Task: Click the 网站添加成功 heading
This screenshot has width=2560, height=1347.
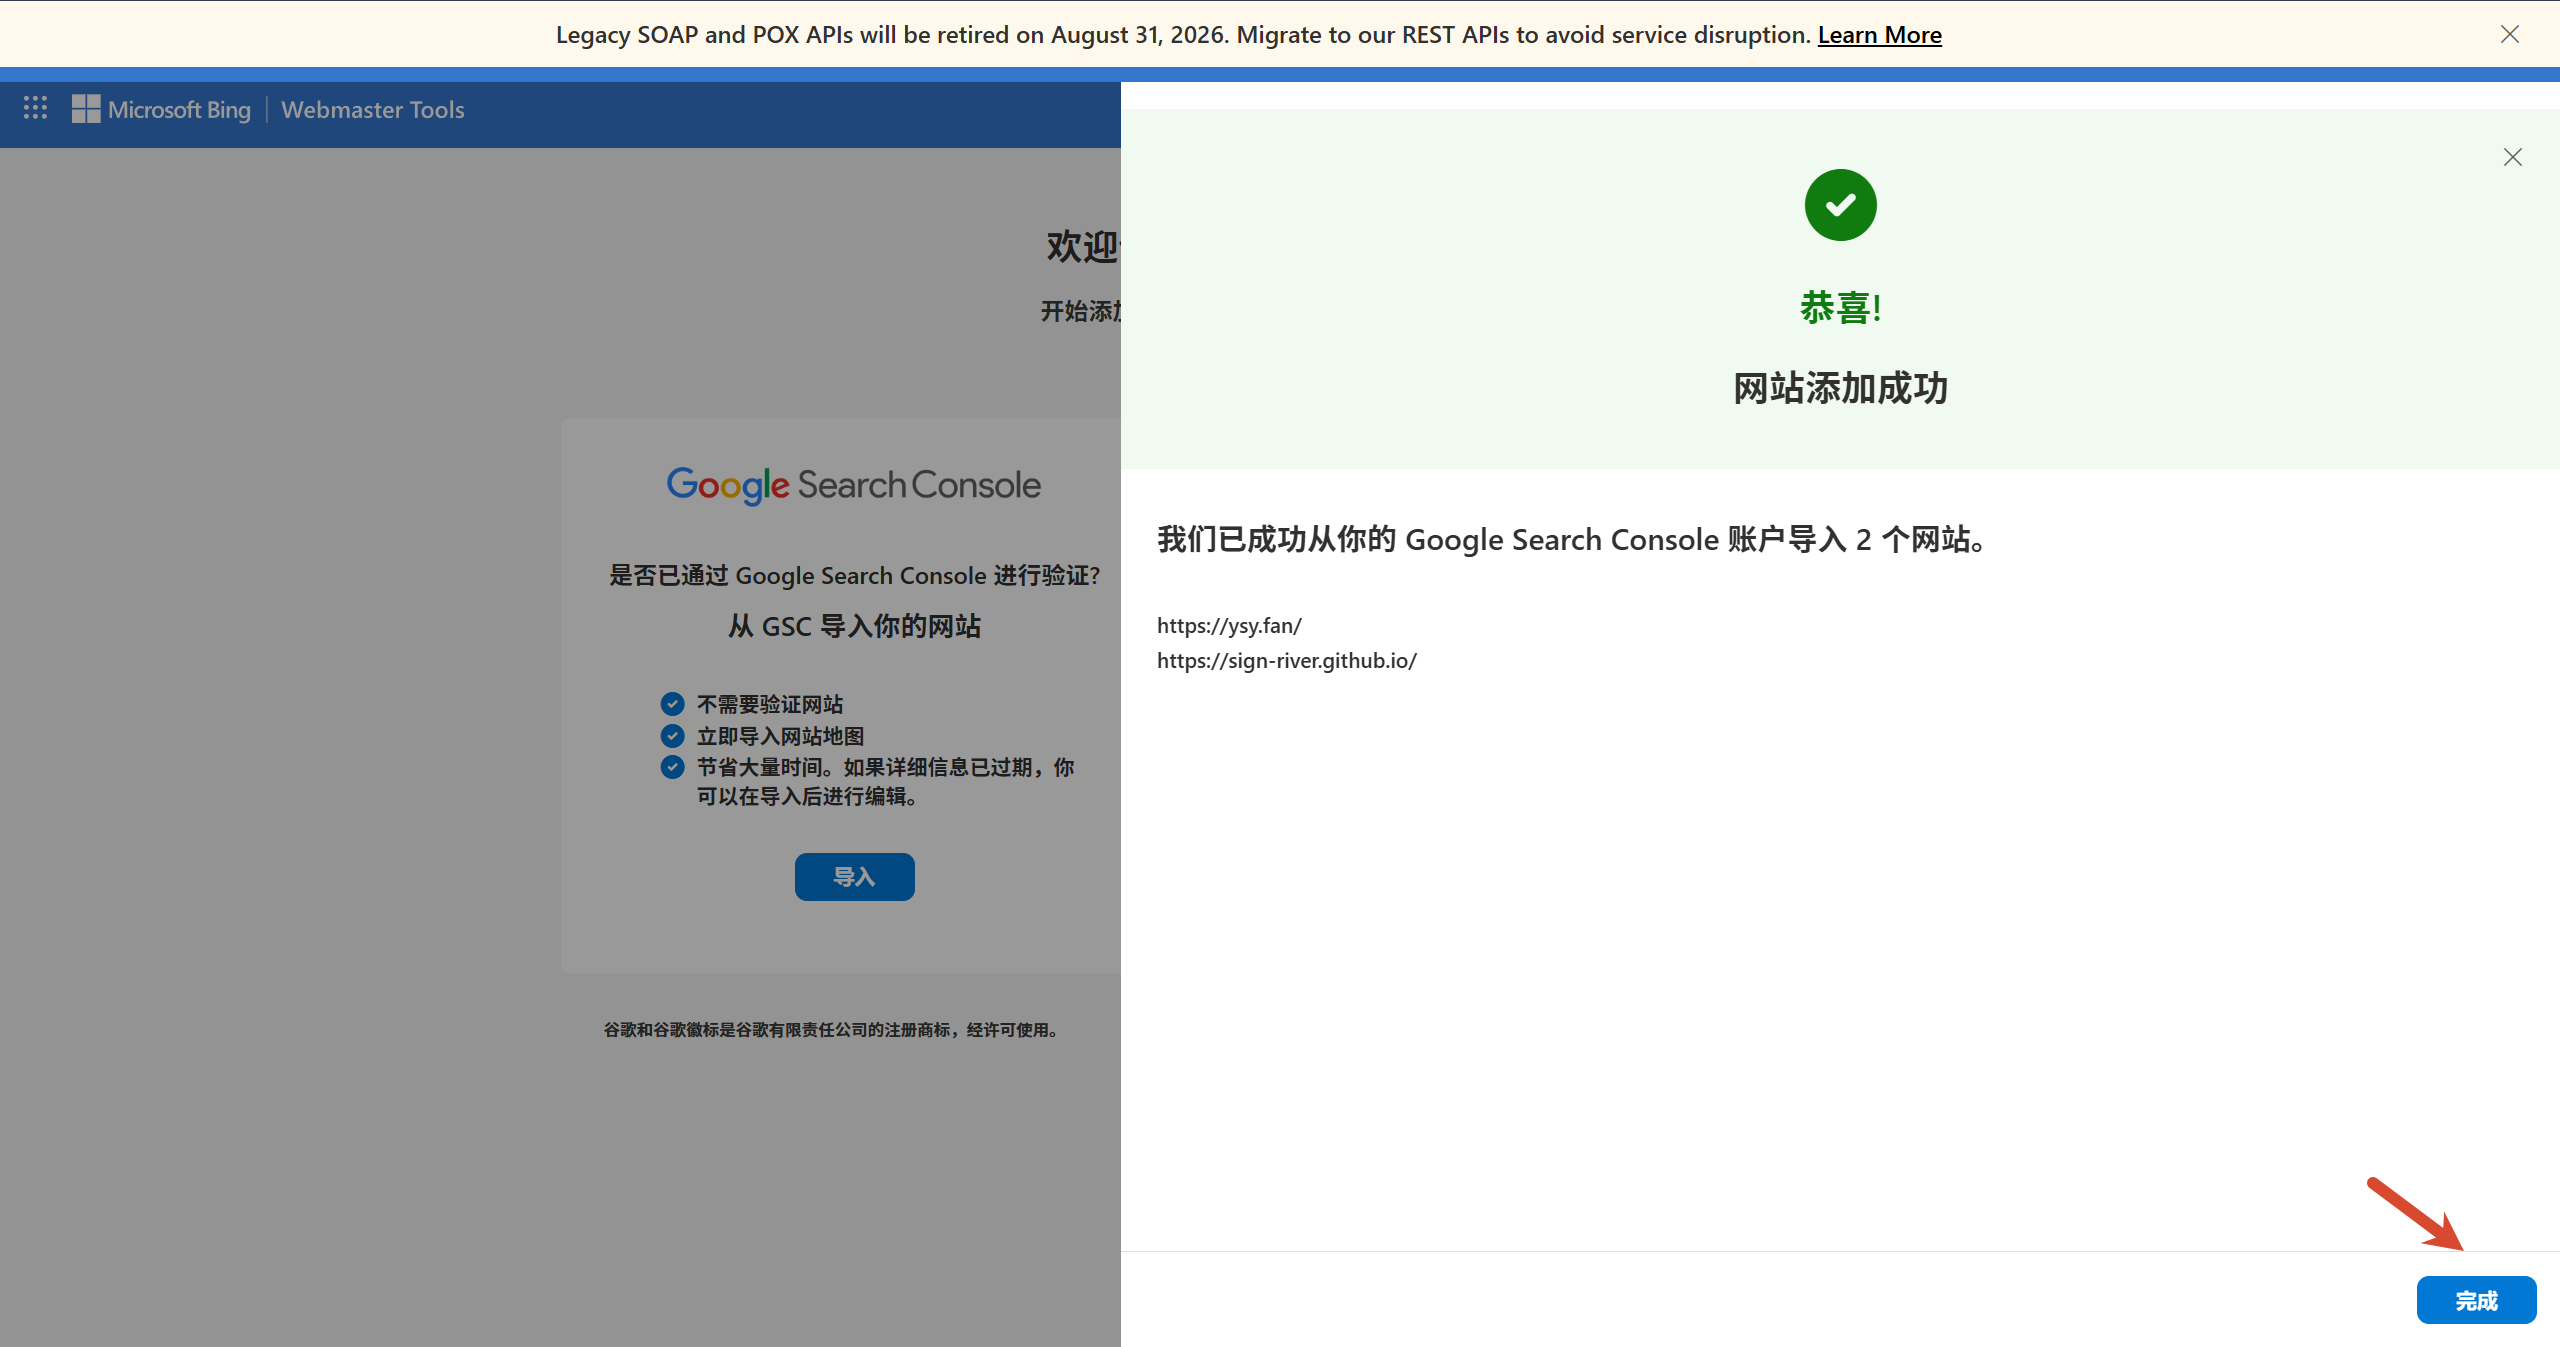Action: [x=1840, y=388]
